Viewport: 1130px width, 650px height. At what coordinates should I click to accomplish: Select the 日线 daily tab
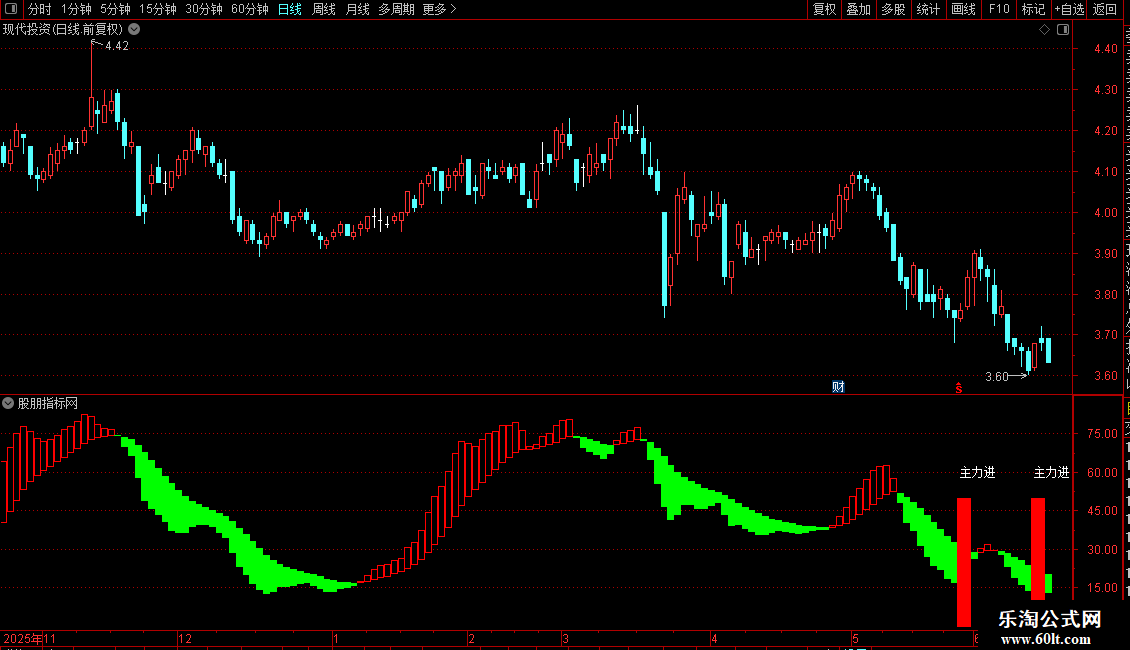(x=290, y=9)
